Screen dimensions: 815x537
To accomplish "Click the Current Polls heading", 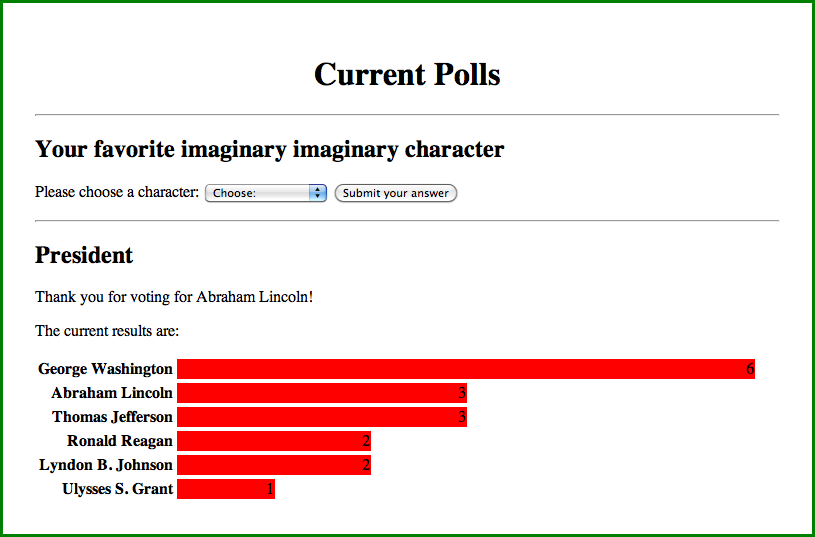I will click(407, 74).
